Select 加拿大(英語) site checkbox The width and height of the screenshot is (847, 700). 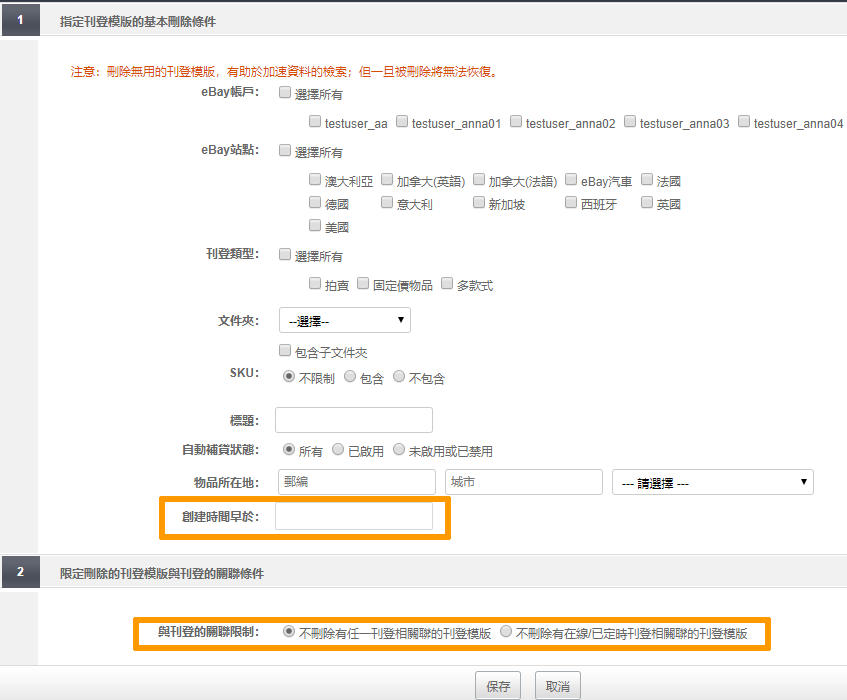click(x=387, y=179)
